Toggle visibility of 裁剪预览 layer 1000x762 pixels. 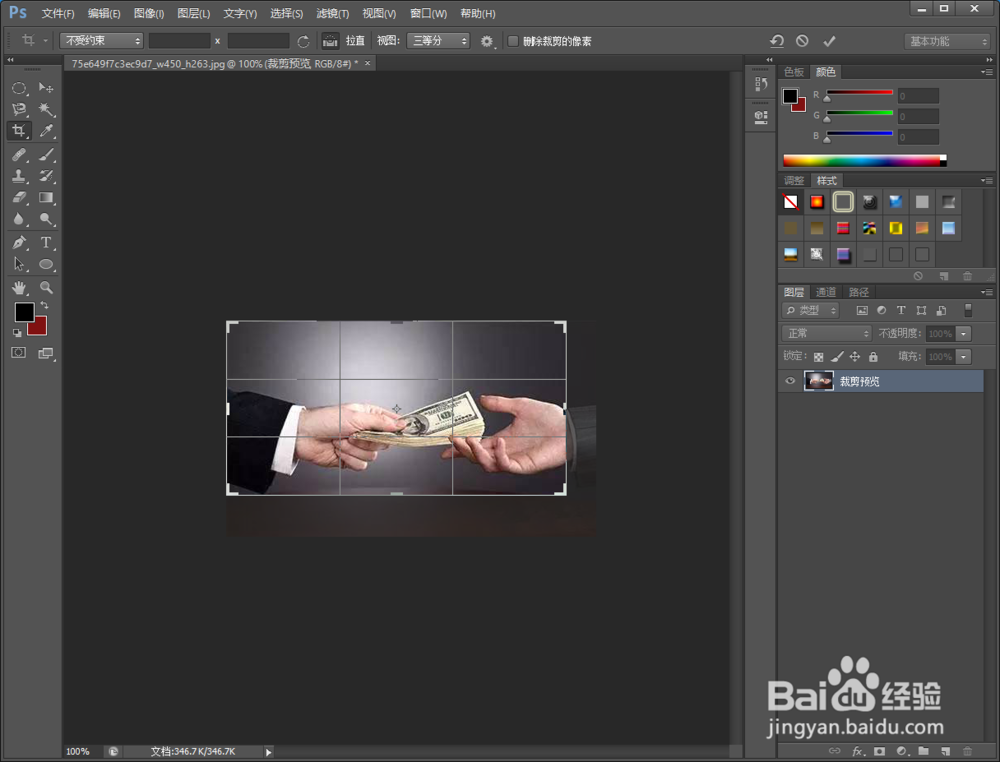click(x=790, y=381)
